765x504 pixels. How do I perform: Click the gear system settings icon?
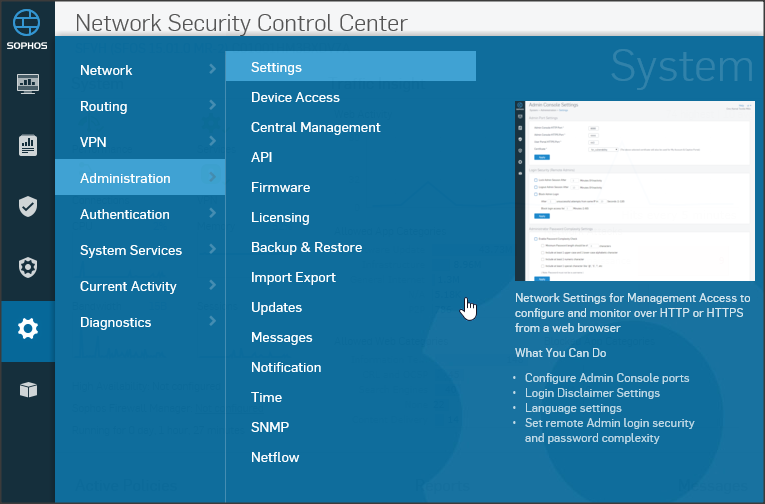tap(28, 329)
